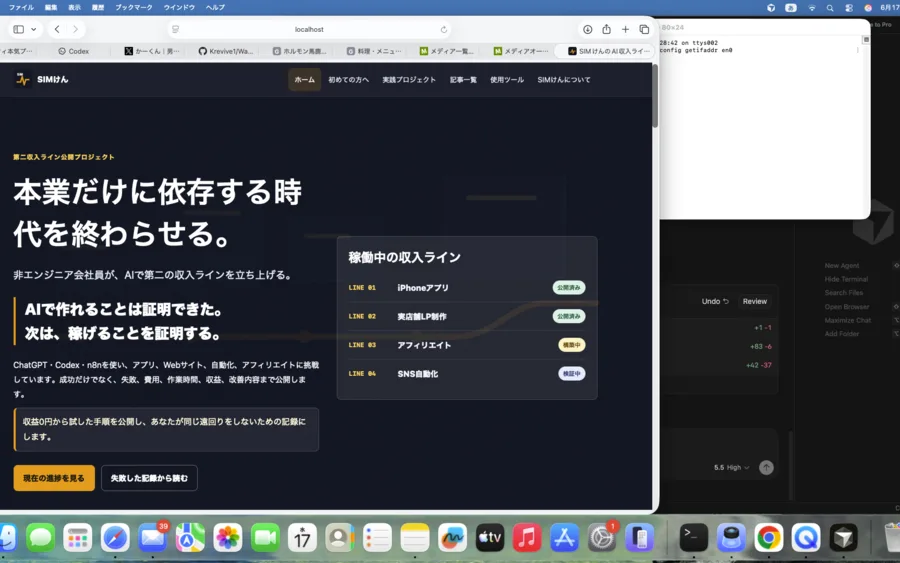Open the ブックマーク menu in menu bar
900x563 pixels.
[x=134, y=7]
